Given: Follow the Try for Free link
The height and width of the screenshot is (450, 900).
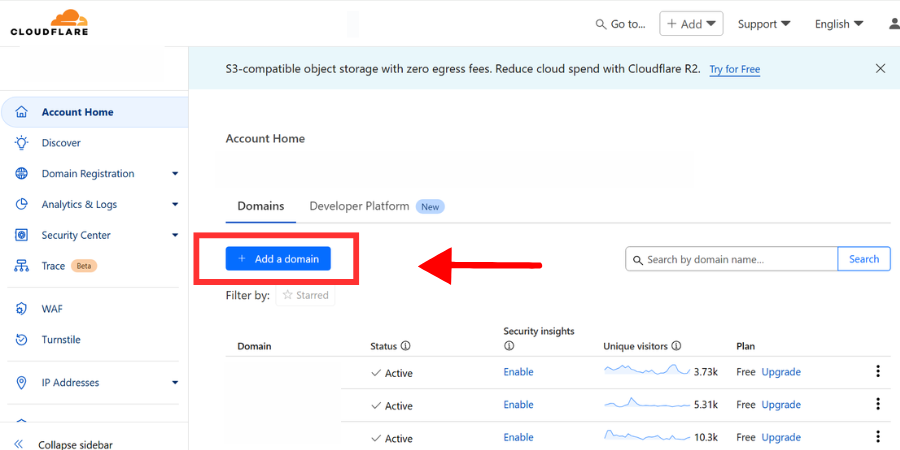Looking at the screenshot, I should pyautogui.click(x=735, y=69).
